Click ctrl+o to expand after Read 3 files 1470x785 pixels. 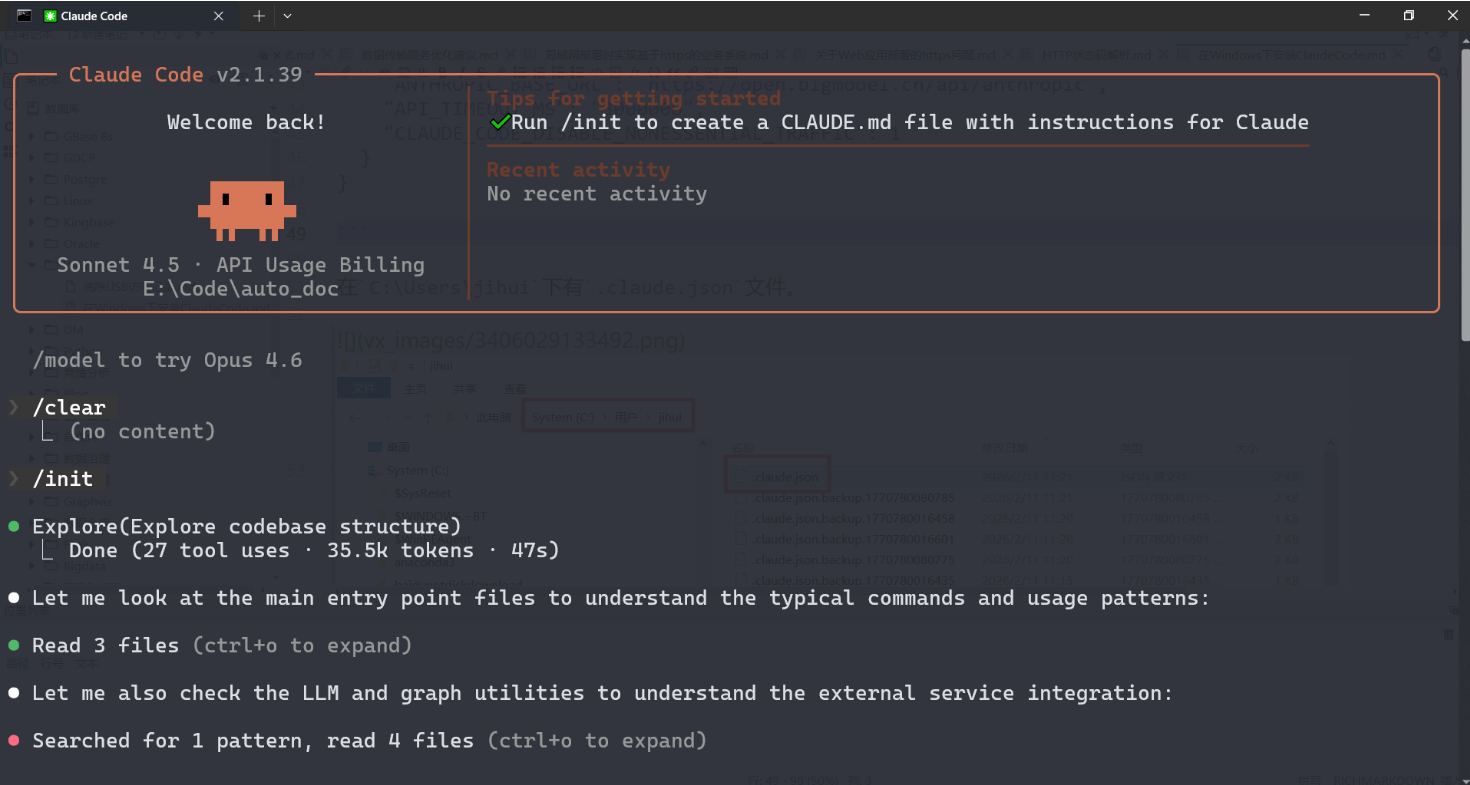(x=302, y=645)
